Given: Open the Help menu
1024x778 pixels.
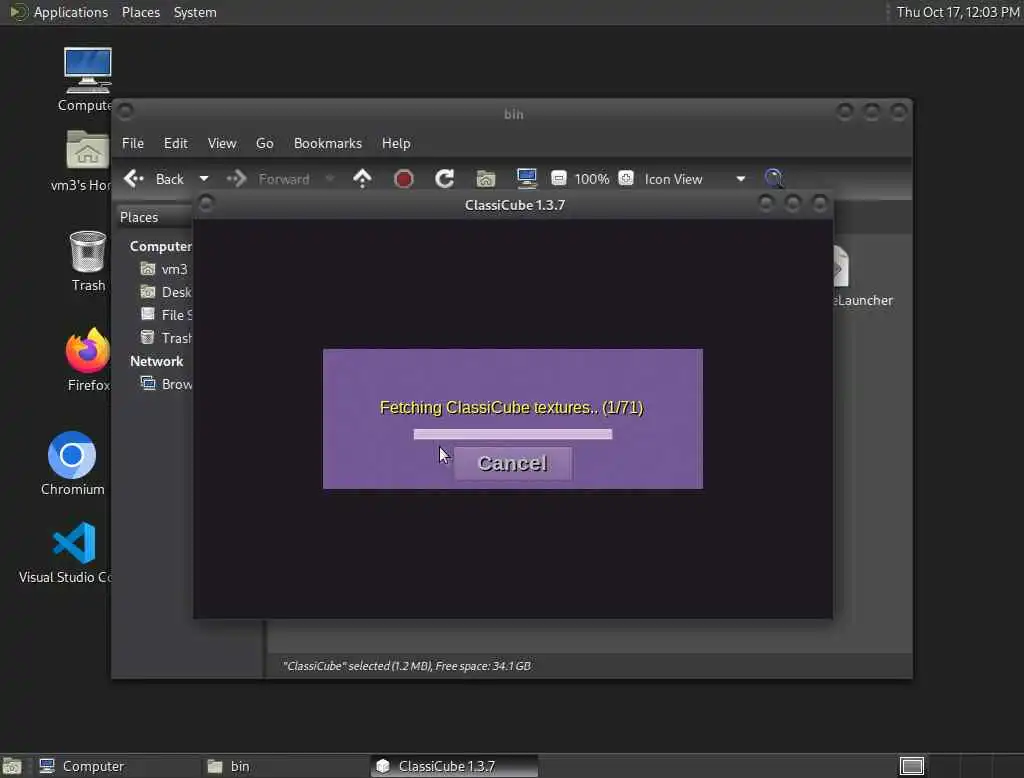Looking at the screenshot, I should click(396, 143).
